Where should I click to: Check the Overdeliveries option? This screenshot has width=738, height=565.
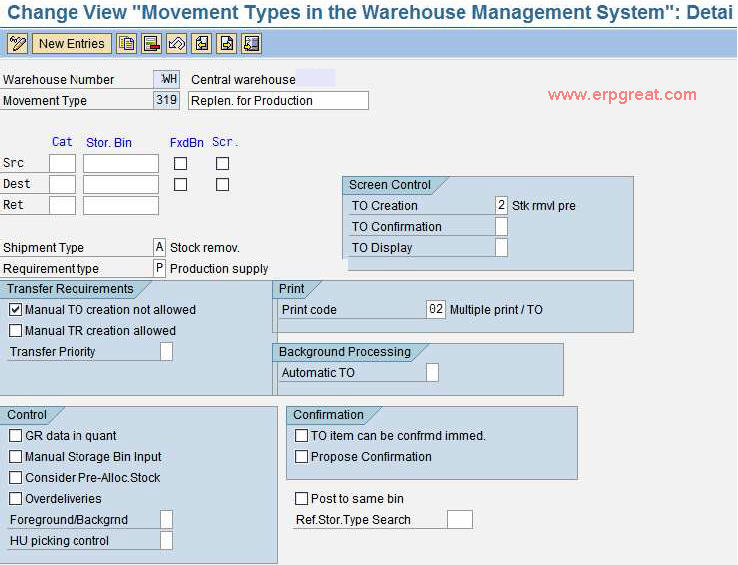point(16,498)
